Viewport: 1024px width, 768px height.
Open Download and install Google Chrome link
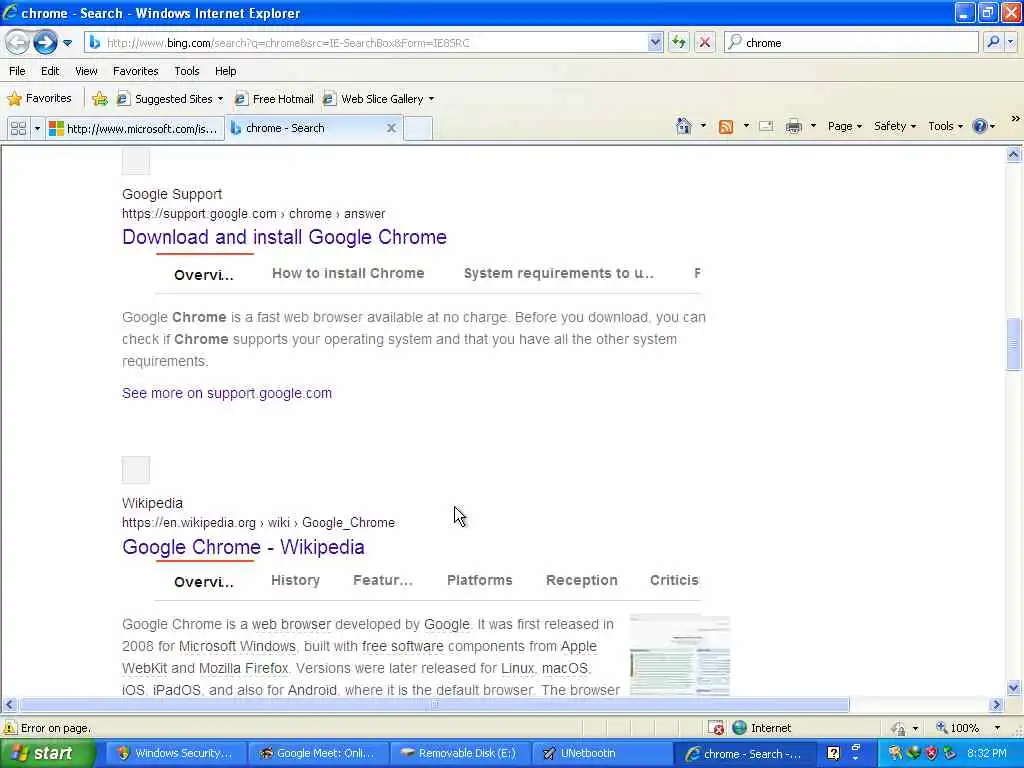coord(284,237)
